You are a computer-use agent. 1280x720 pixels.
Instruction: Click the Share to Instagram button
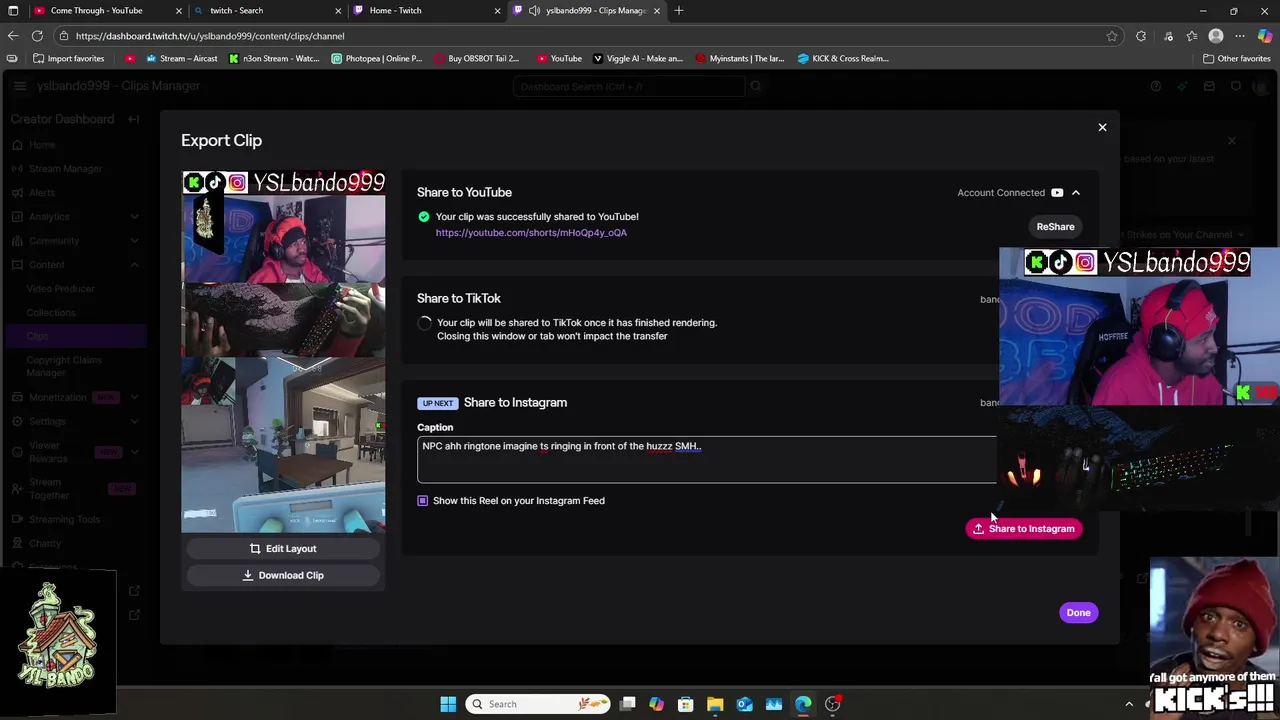point(1023,529)
